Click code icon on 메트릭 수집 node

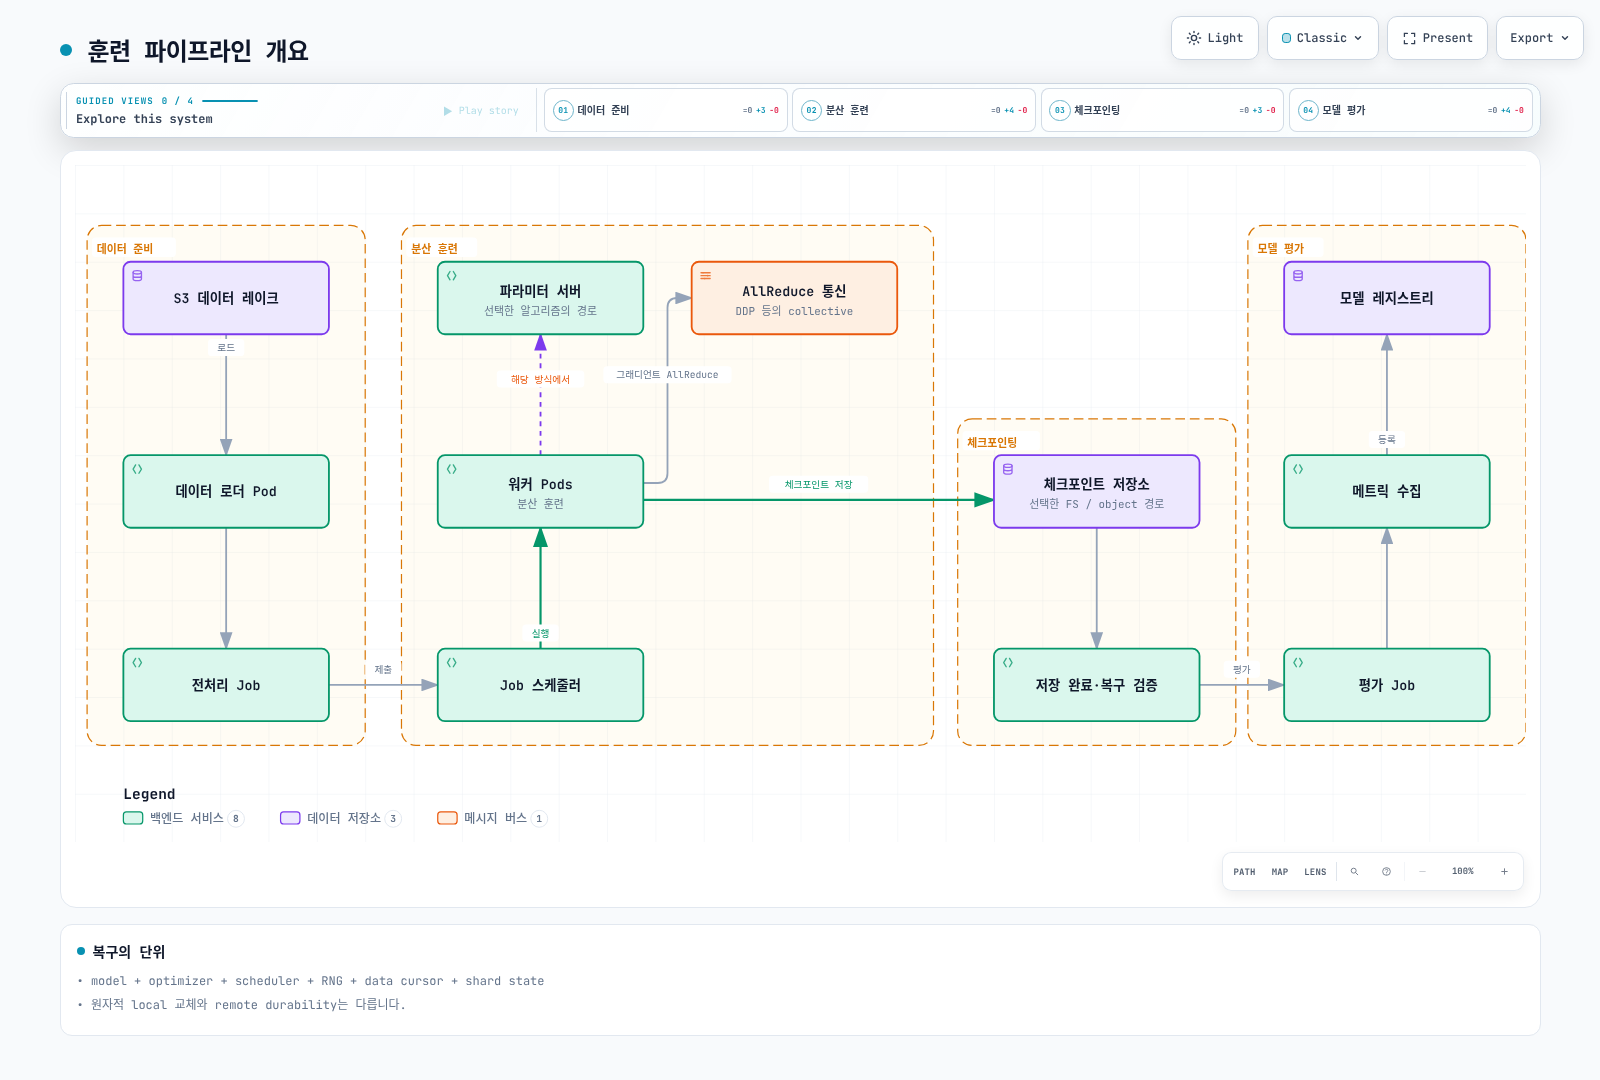(1298, 469)
